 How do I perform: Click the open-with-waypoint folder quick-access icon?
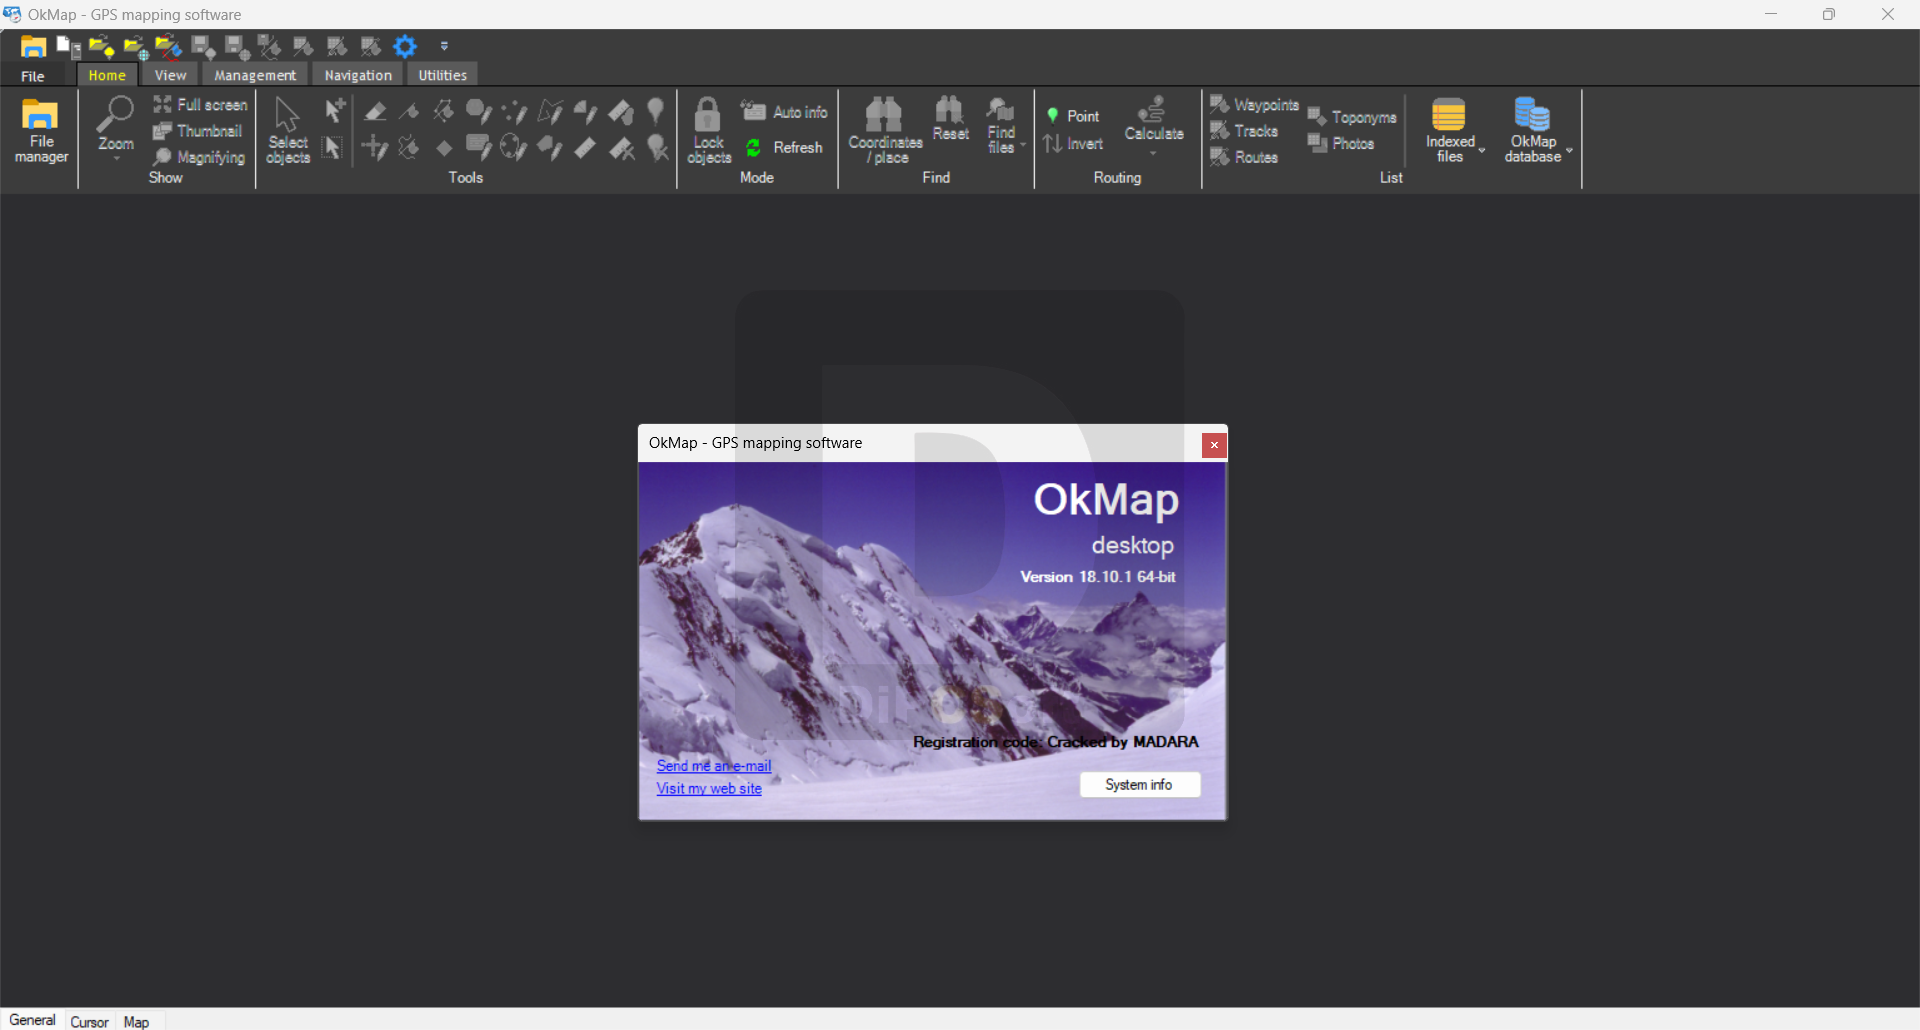point(101,46)
